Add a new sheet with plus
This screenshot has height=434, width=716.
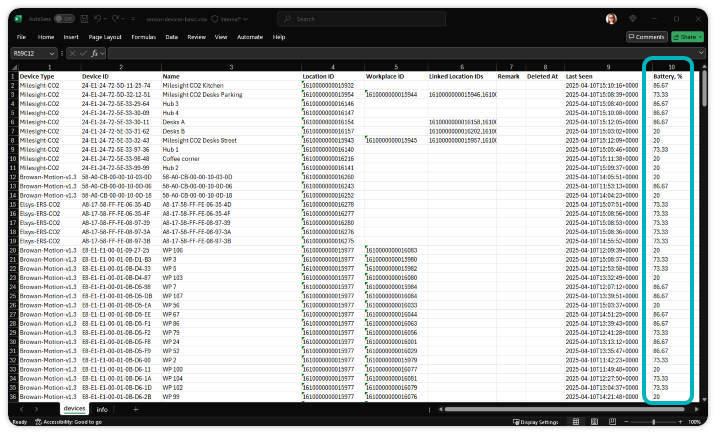[x=136, y=409]
